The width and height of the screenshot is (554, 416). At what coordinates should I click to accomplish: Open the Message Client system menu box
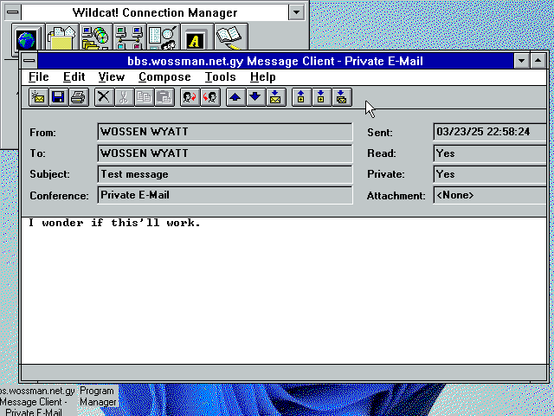tap(29, 61)
